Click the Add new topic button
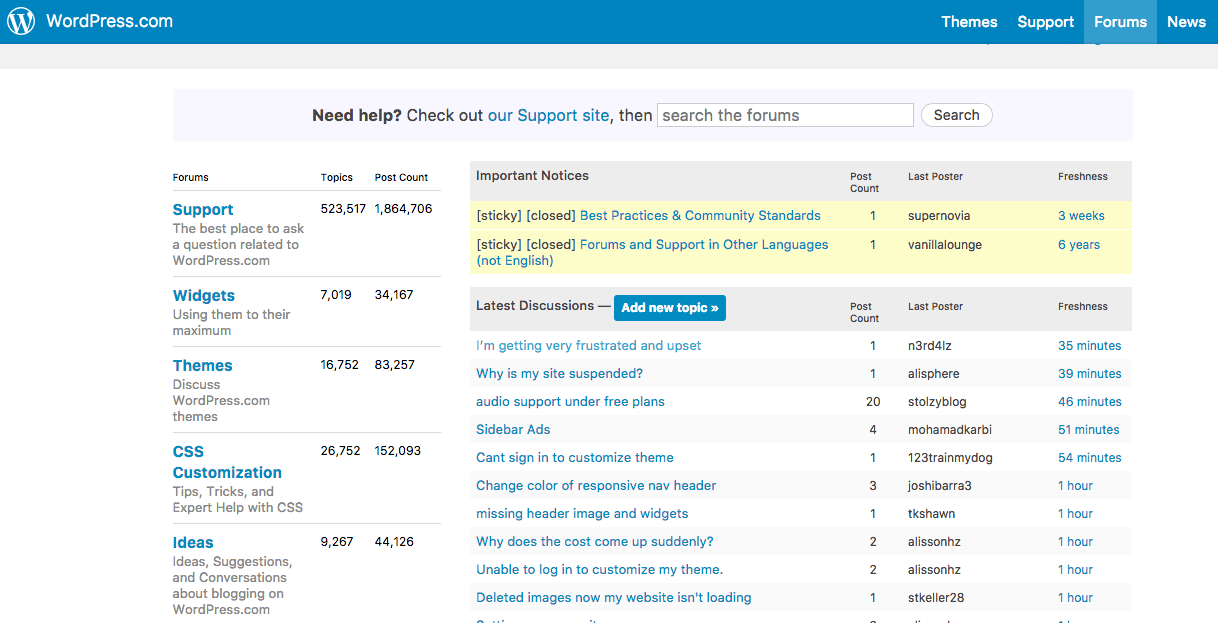 tap(669, 308)
